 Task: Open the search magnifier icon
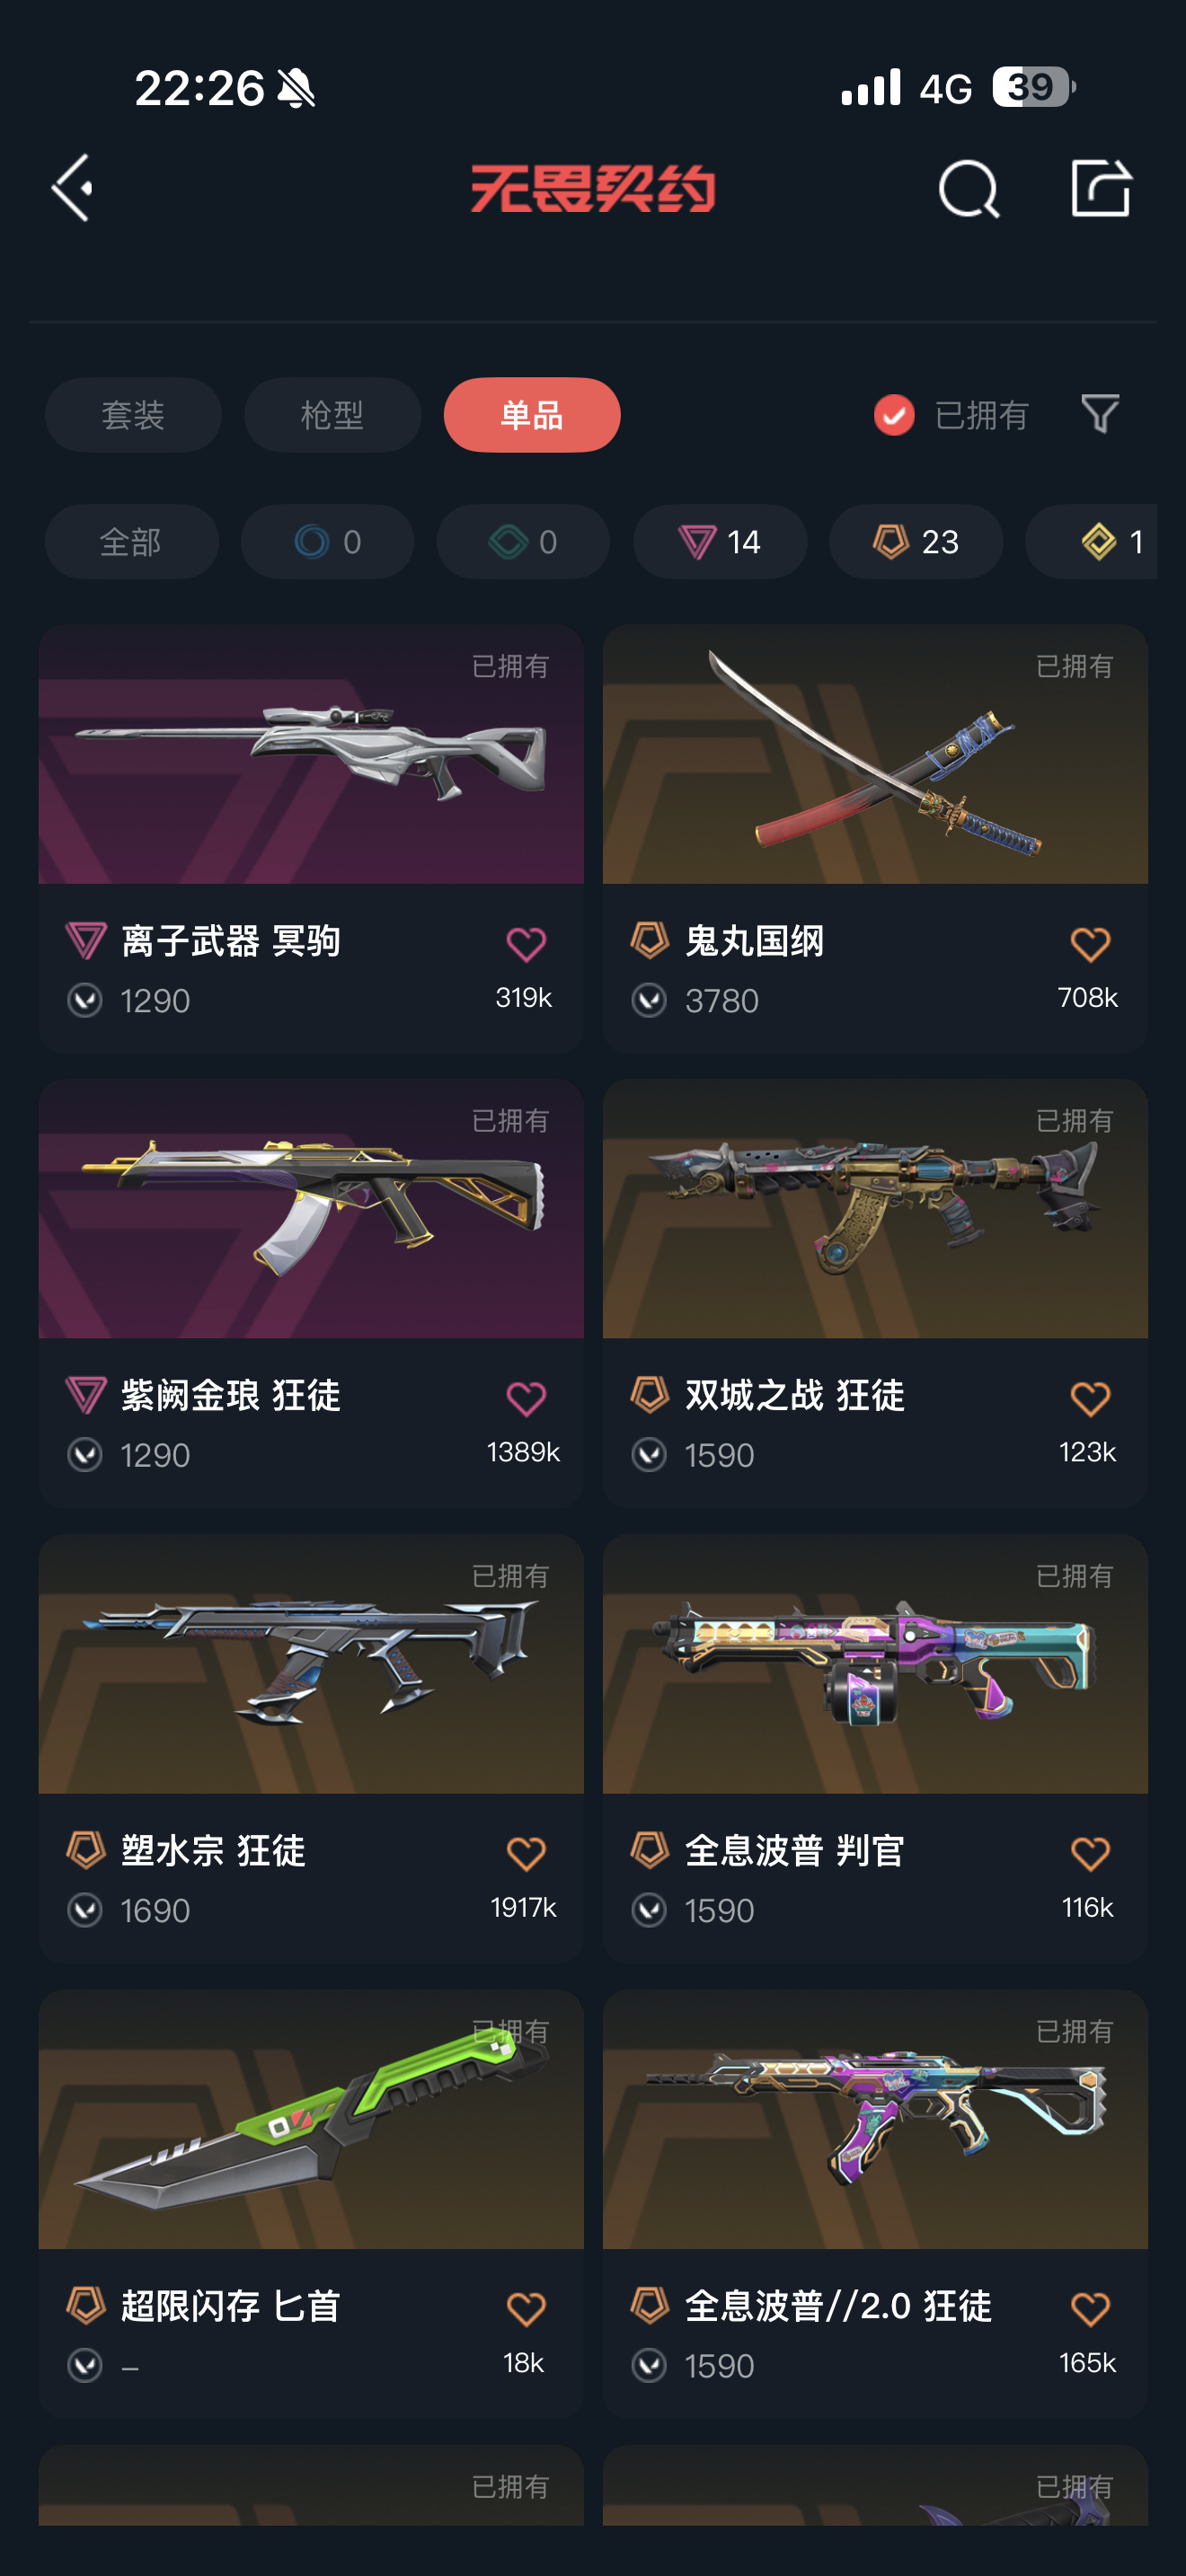coord(968,189)
